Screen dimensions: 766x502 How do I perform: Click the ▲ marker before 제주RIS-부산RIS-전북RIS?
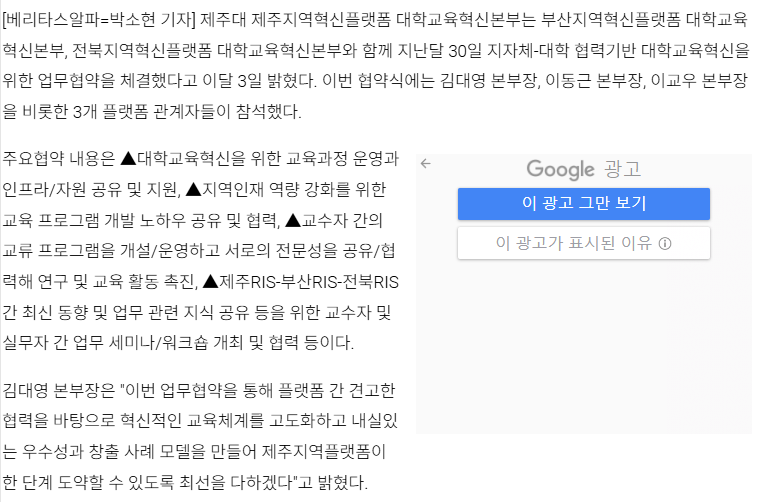(211, 281)
